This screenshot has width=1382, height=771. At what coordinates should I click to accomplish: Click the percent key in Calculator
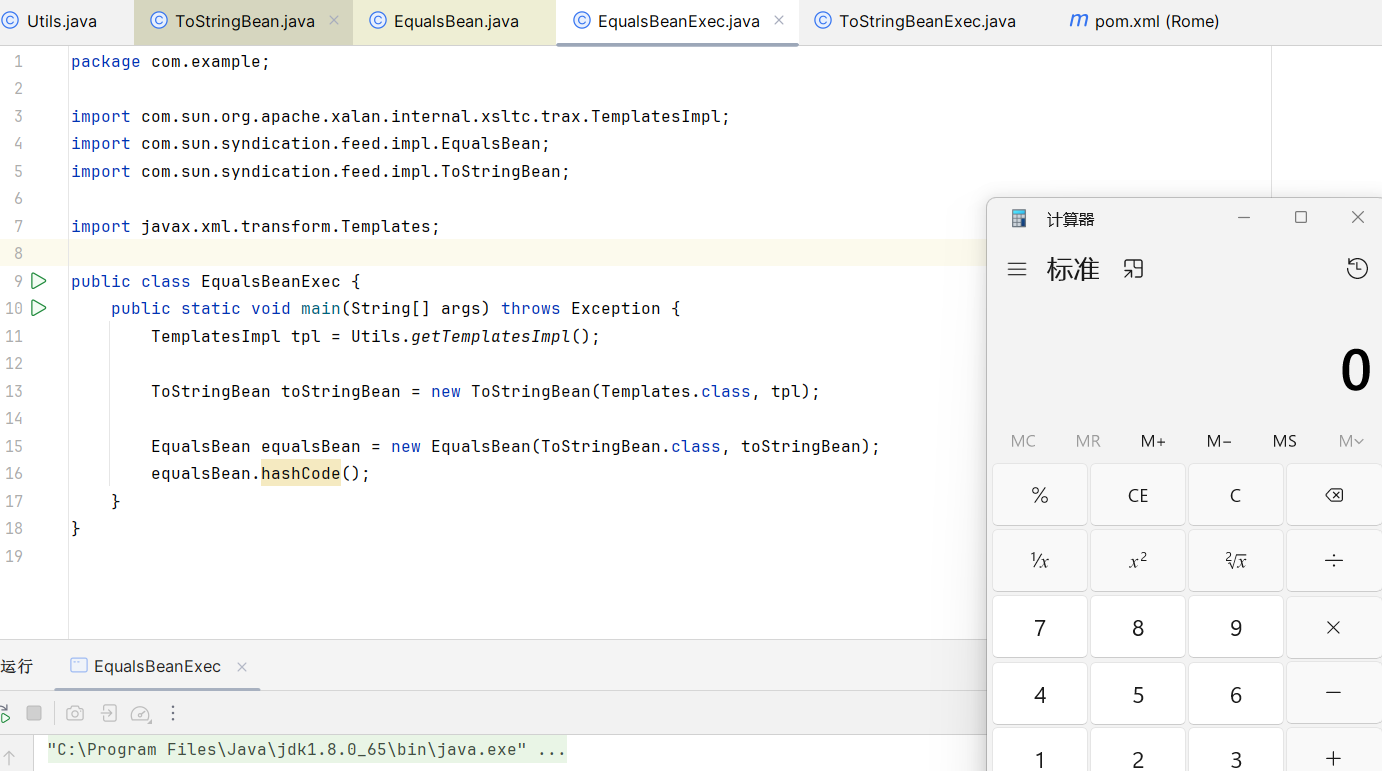(x=1040, y=495)
